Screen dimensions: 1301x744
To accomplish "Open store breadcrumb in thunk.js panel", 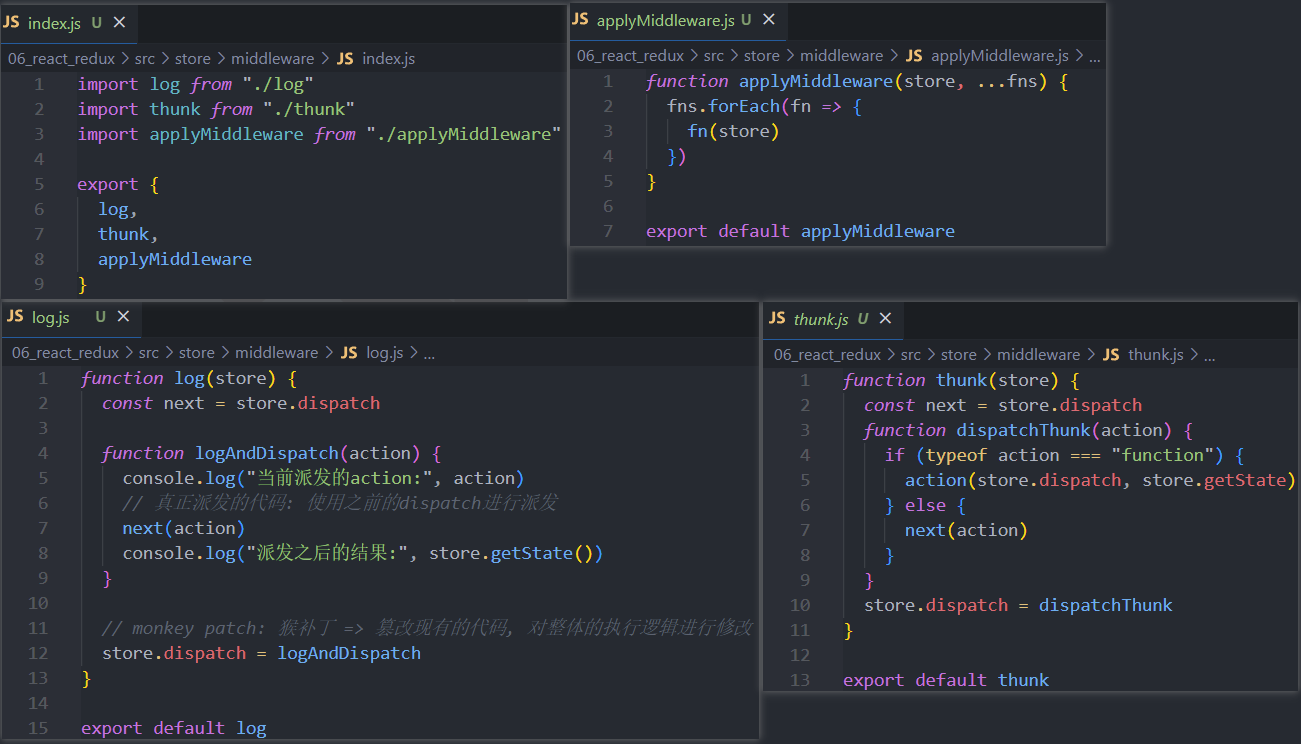I will click(959, 355).
